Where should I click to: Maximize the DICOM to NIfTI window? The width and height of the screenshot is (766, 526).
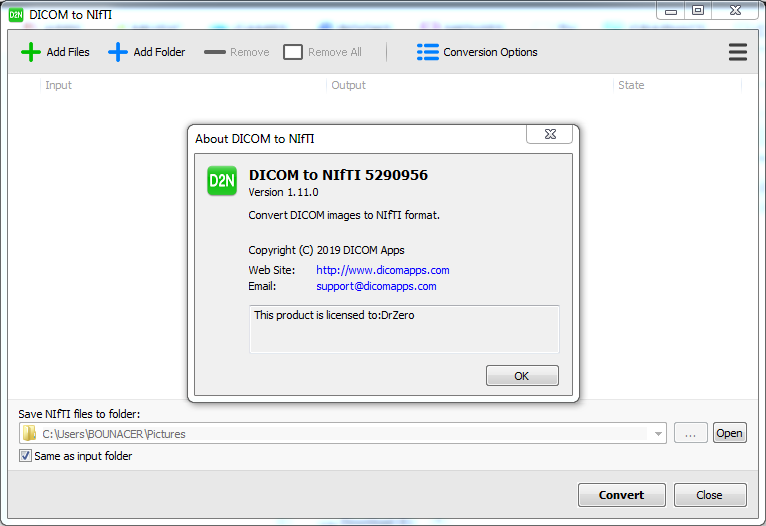(x=698, y=10)
